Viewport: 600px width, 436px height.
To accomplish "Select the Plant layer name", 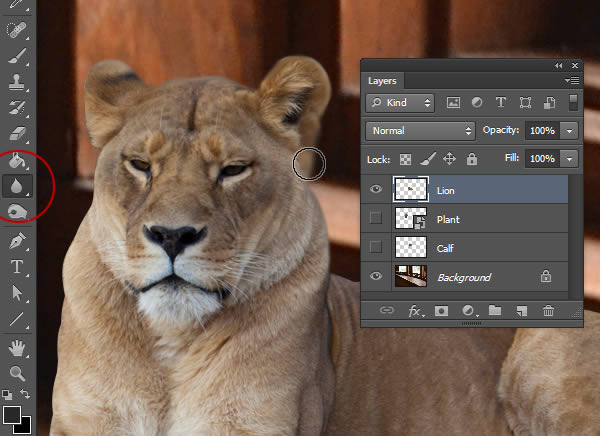I will (448, 219).
